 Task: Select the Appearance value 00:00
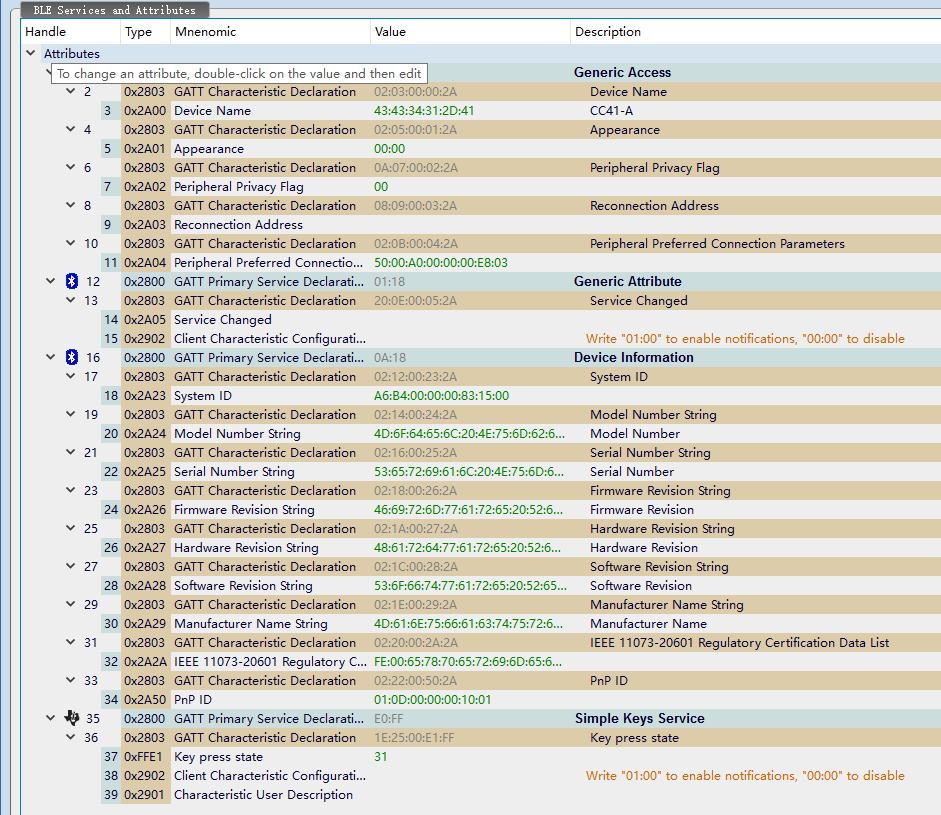tap(389, 149)
